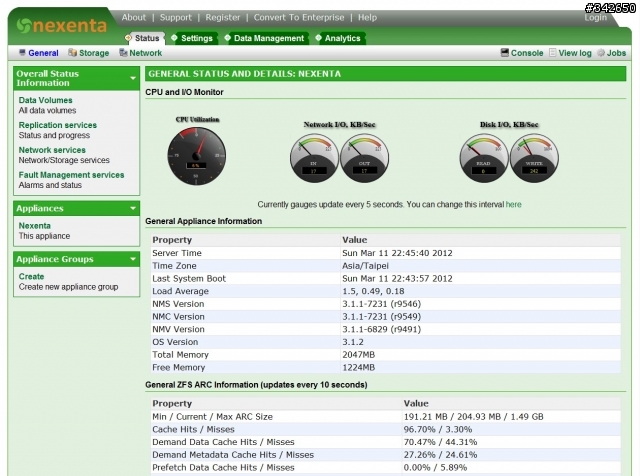The width and height of the screenshot is (640, 476).
Task: Click the Last System Boot row
Action: tap(385, 278)
